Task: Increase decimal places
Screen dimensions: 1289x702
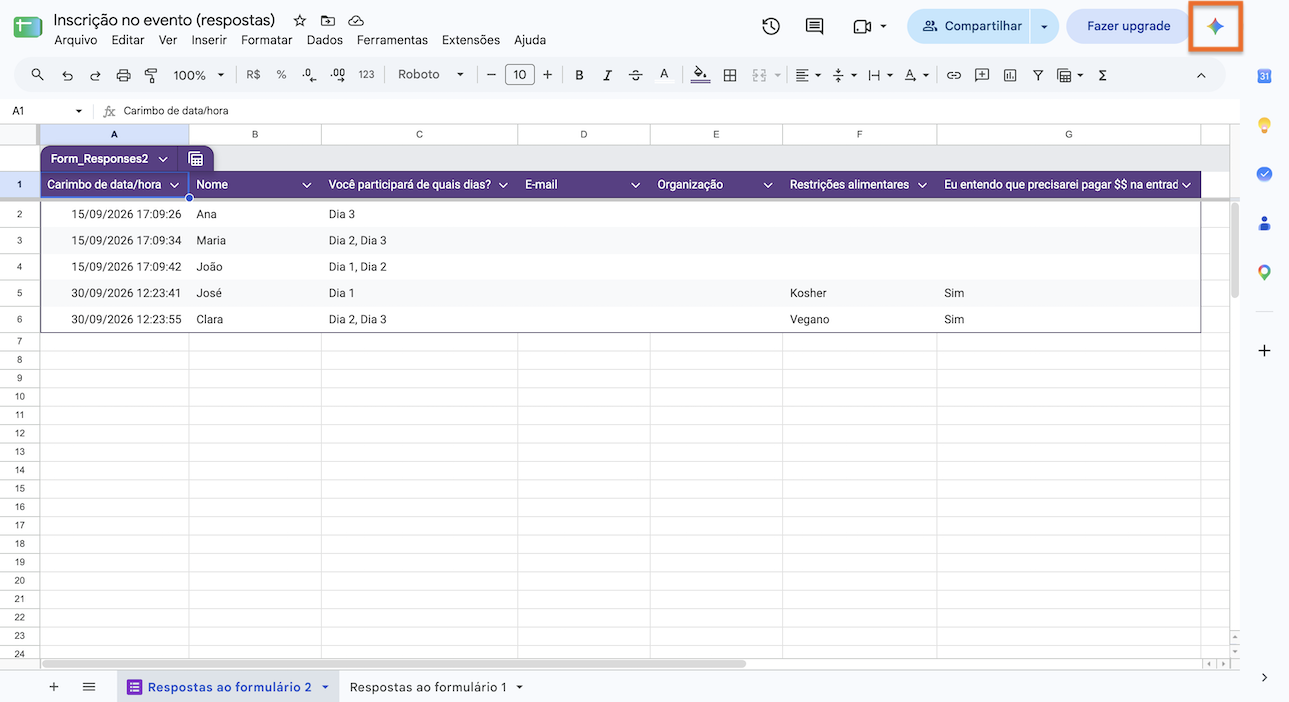Action: point(337,75)
